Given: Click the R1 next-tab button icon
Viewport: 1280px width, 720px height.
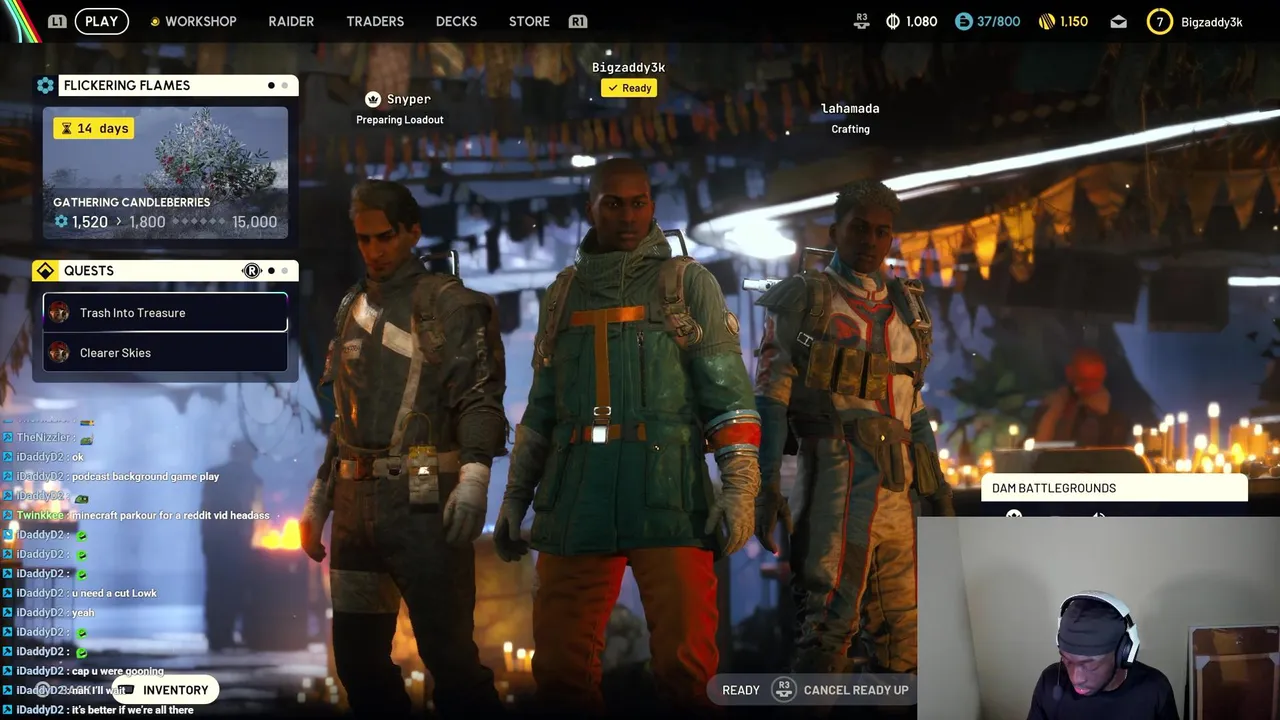Looking at the screenshot, I should [578, 21].
